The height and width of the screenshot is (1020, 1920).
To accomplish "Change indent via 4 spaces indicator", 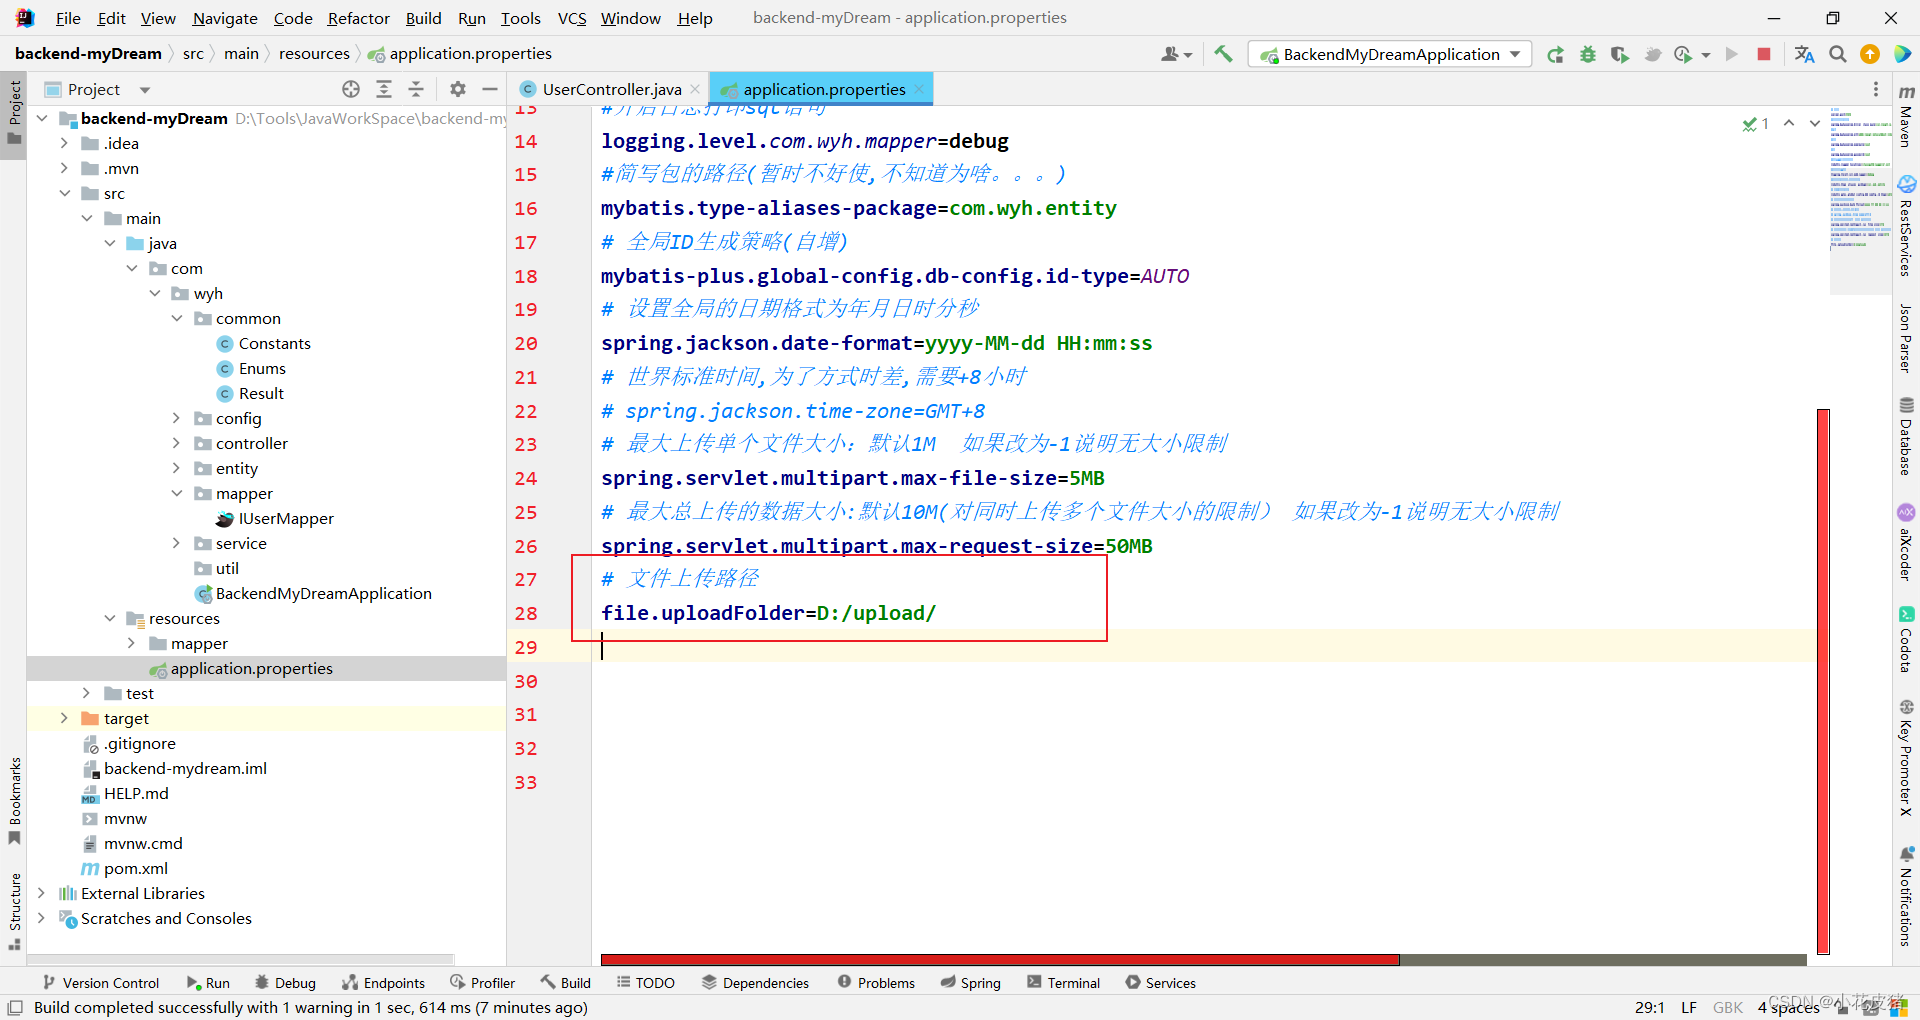I will click(x=1788, y=1008).
